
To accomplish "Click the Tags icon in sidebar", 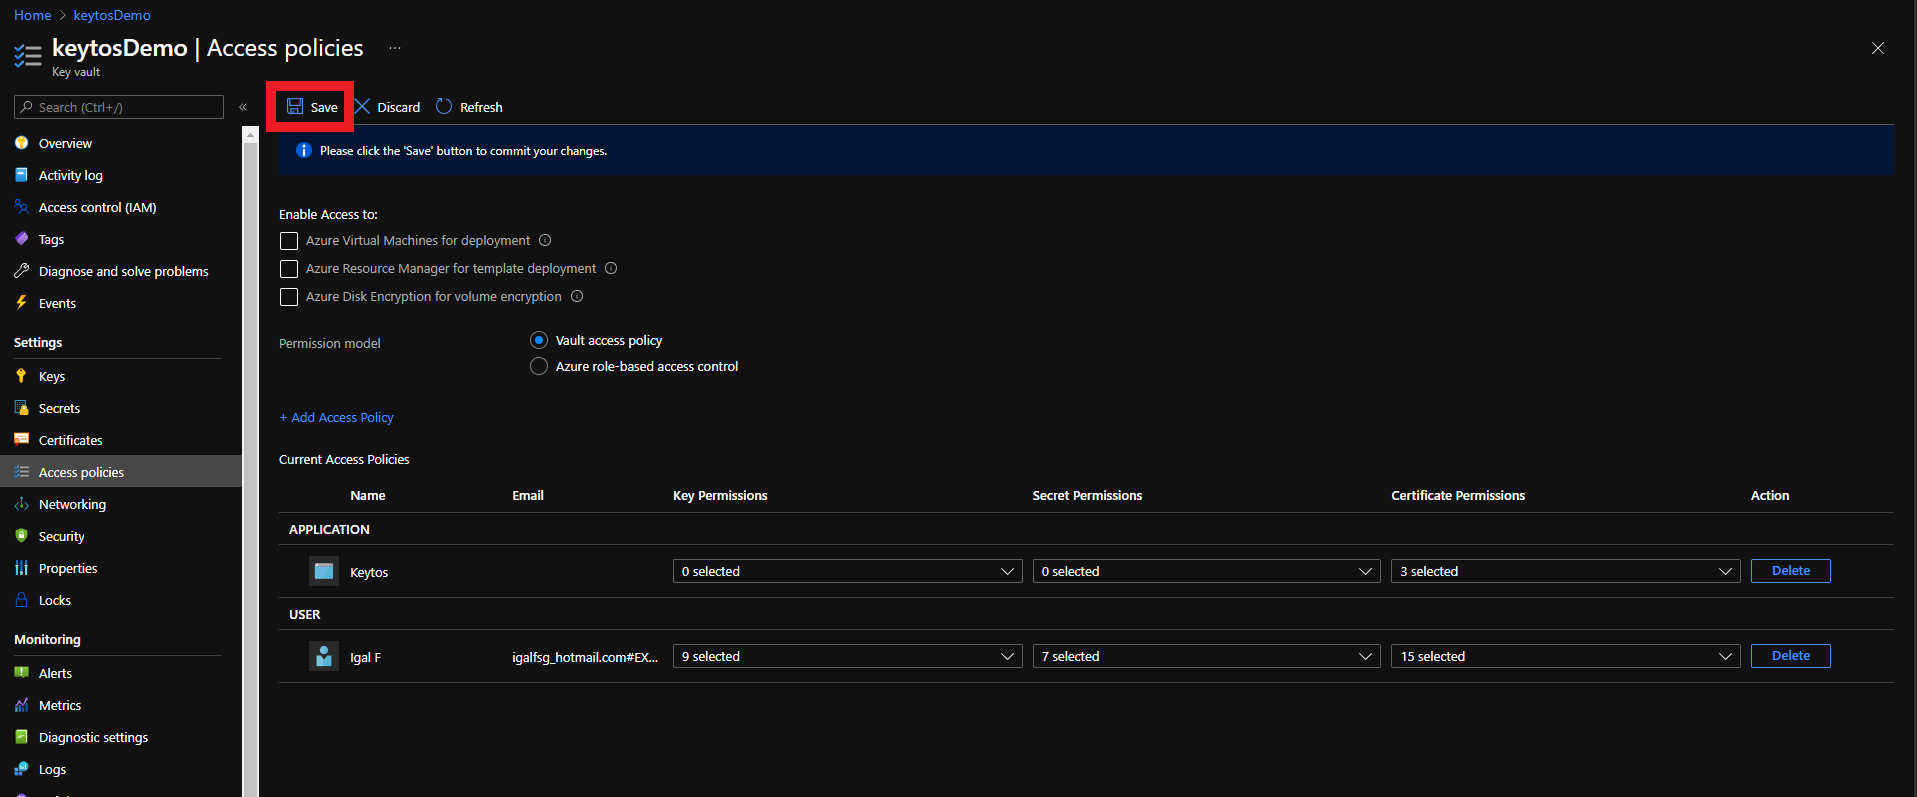I will pos(21,239).
